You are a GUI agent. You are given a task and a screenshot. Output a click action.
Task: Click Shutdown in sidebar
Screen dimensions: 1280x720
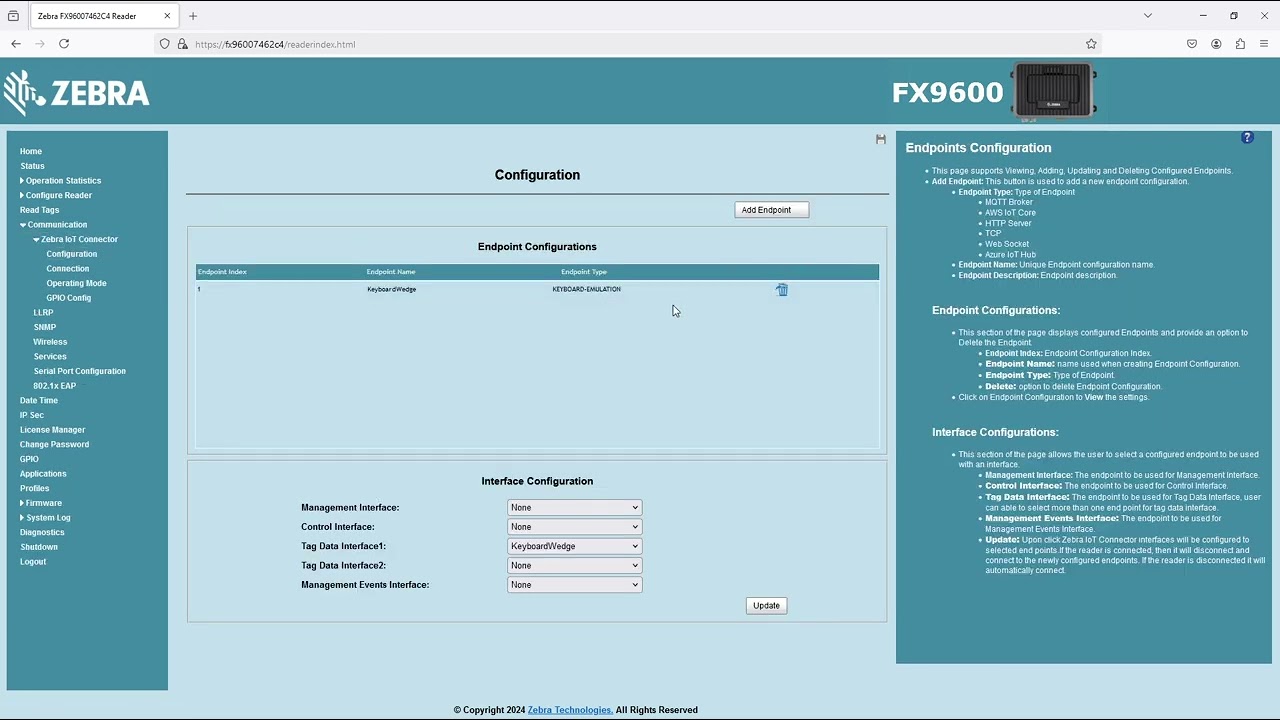(x=39, y=547)
